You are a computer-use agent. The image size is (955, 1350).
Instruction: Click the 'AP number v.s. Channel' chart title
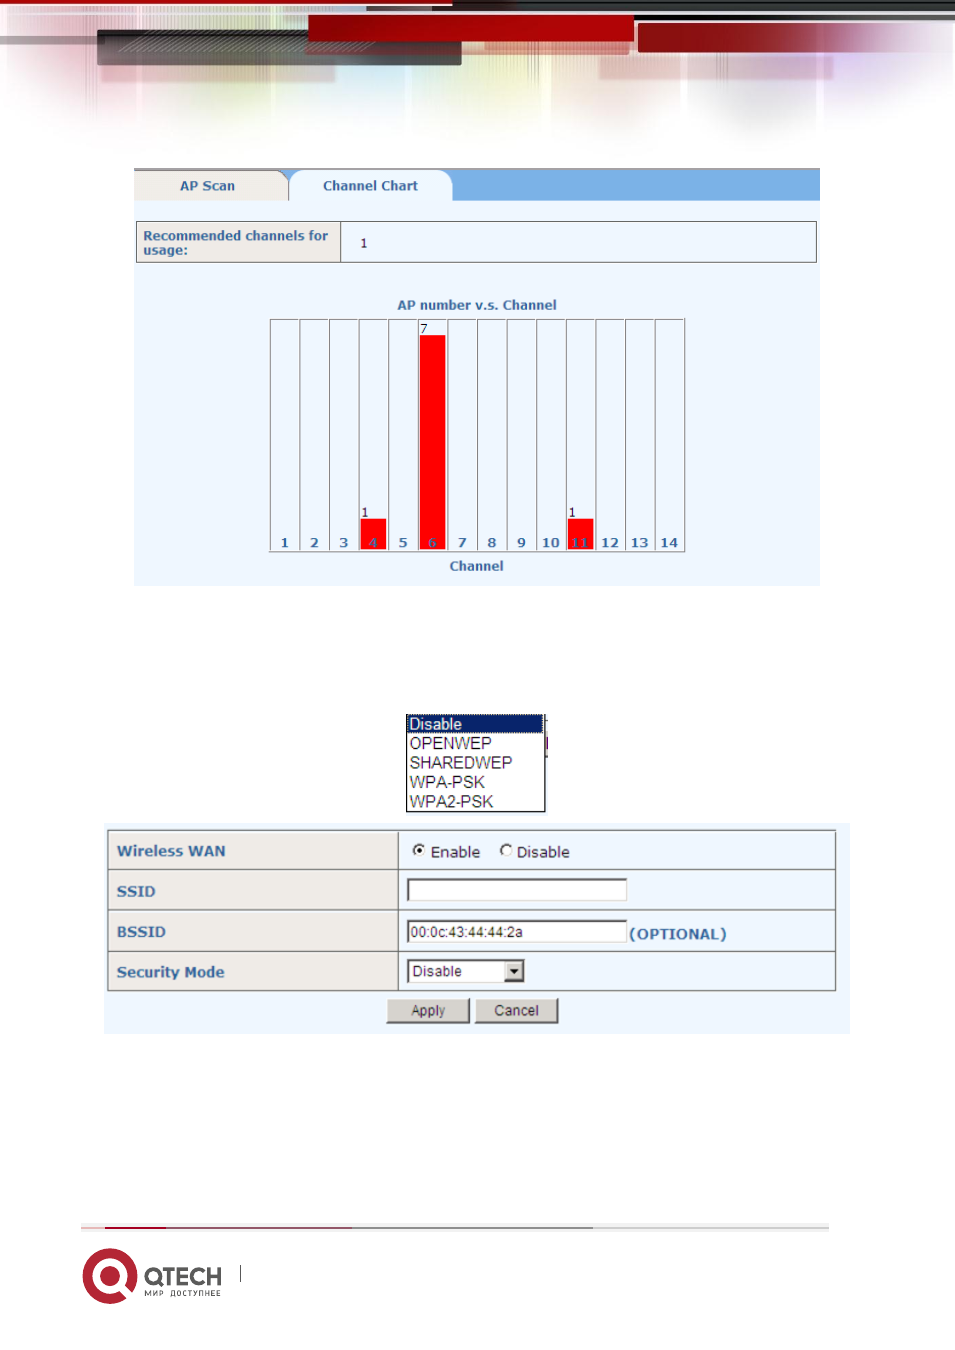pos(477,305)
